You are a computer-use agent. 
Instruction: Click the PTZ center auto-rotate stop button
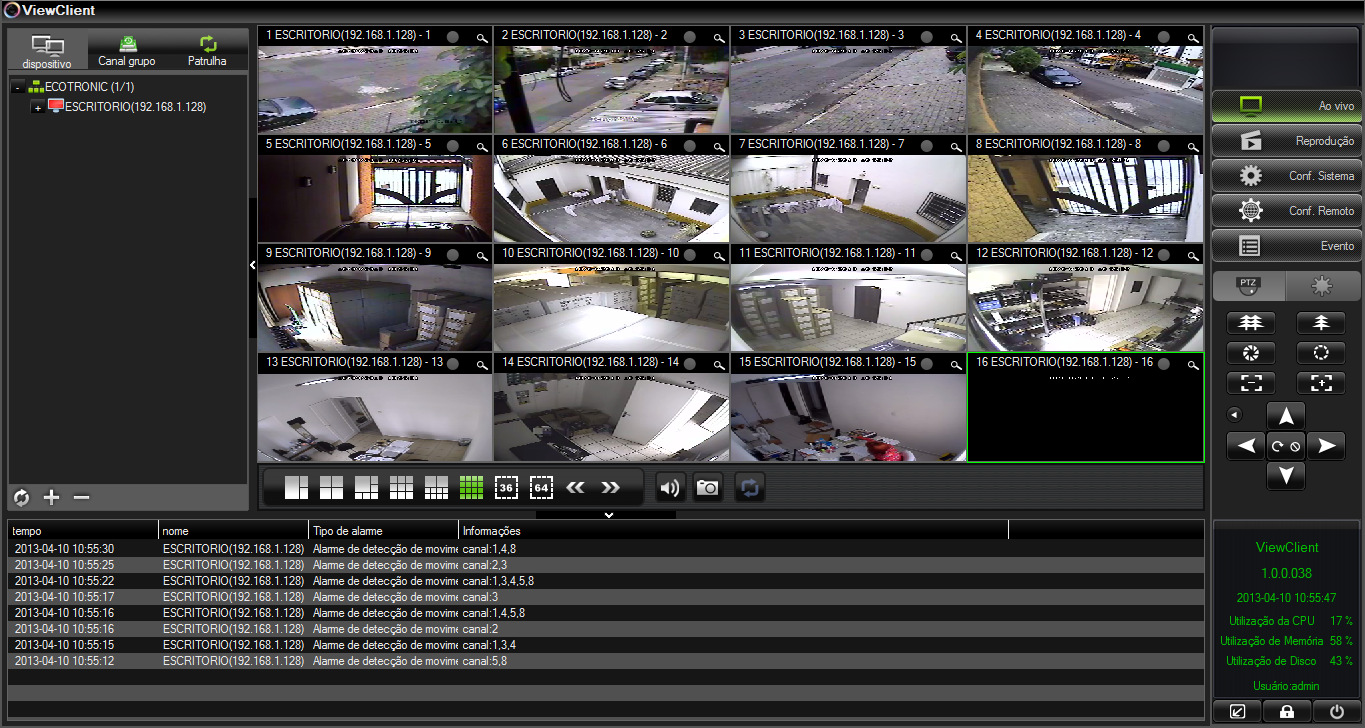pyautogui.click(x=1286, y=446)
